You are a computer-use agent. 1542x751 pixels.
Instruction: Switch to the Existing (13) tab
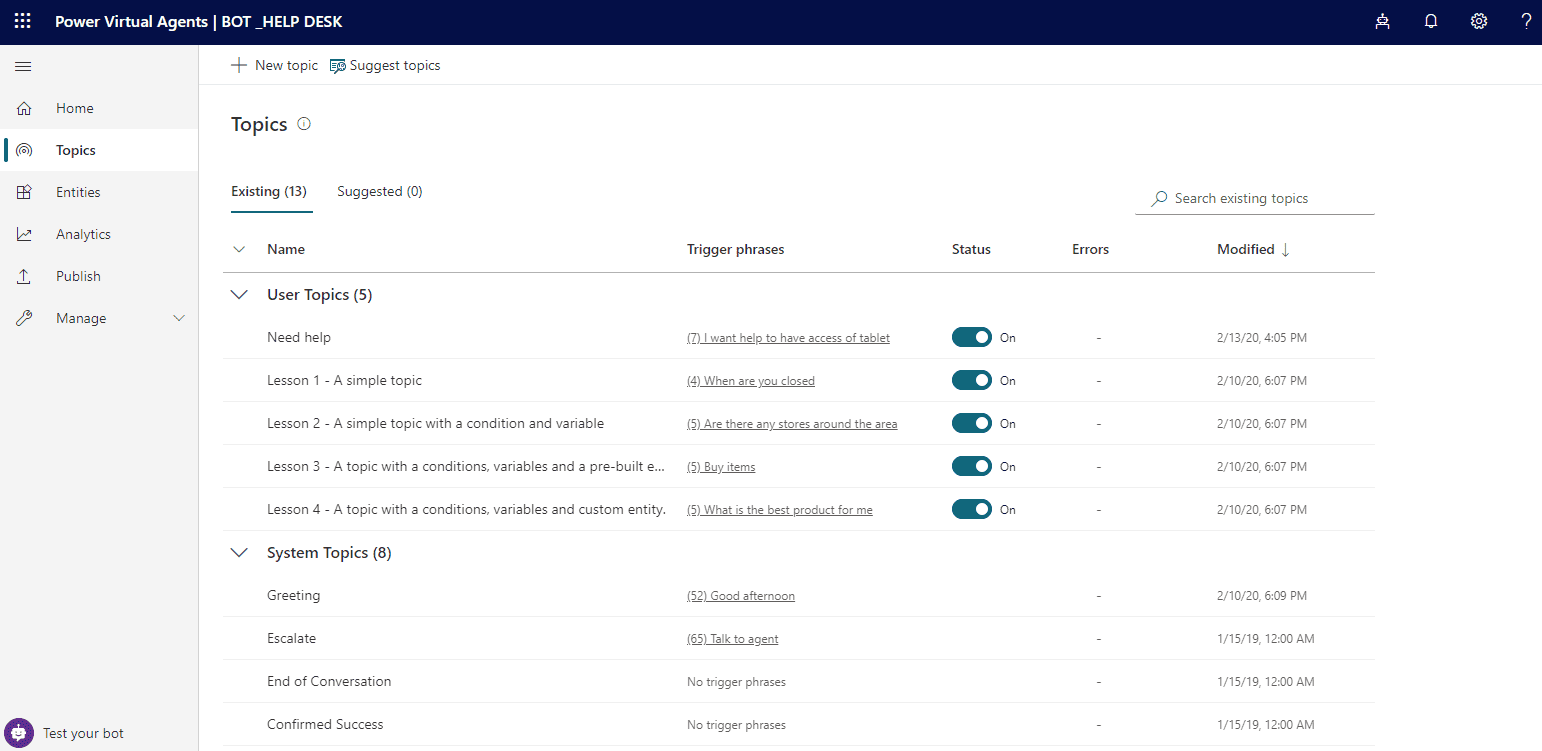pyautogui.click(x=269, y=191)
